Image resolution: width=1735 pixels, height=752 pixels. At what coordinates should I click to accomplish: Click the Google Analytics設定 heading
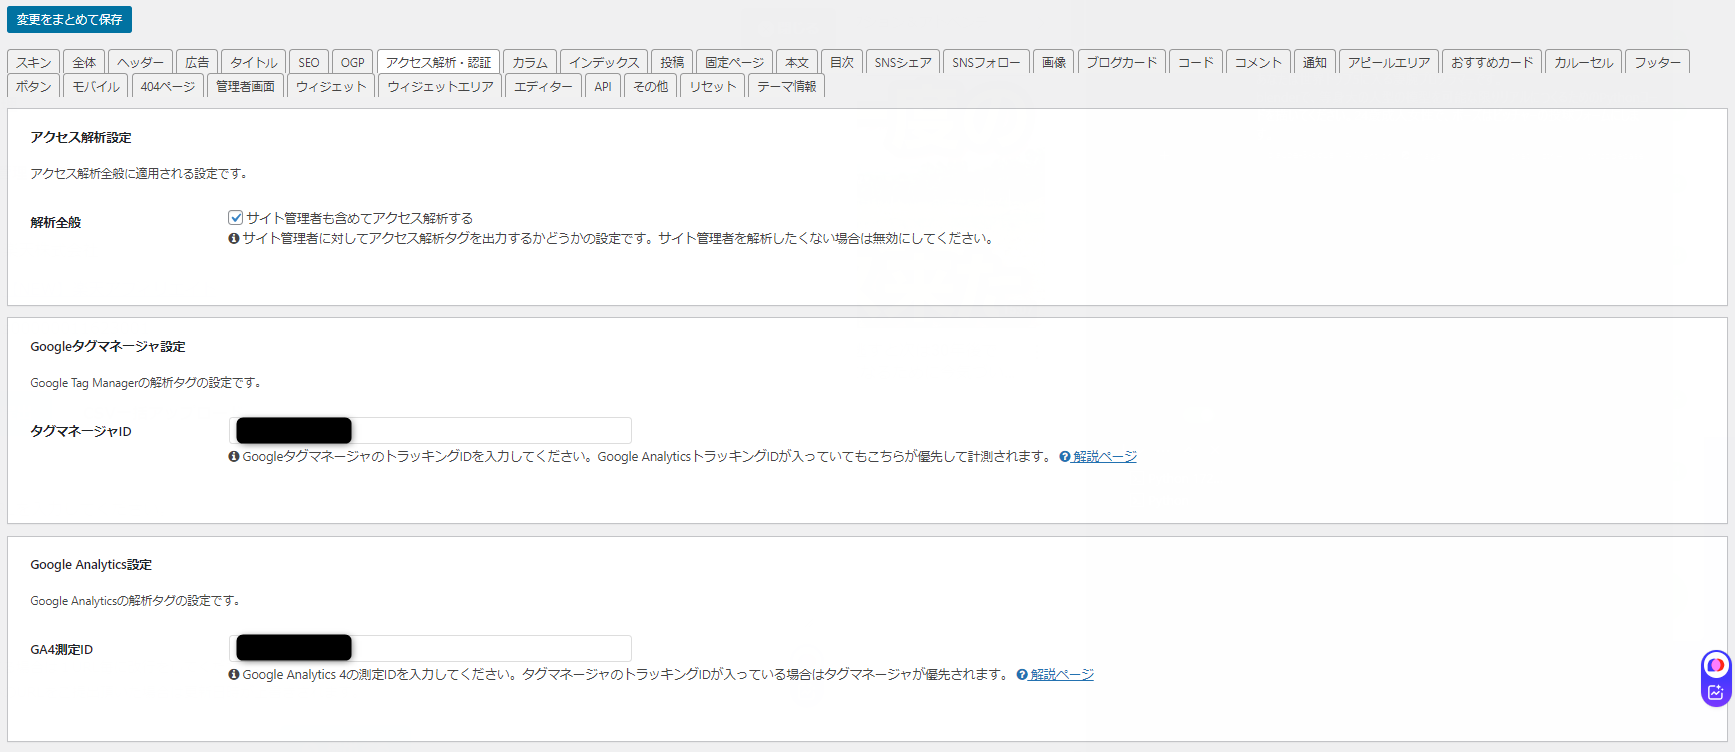tap(91, 564)
